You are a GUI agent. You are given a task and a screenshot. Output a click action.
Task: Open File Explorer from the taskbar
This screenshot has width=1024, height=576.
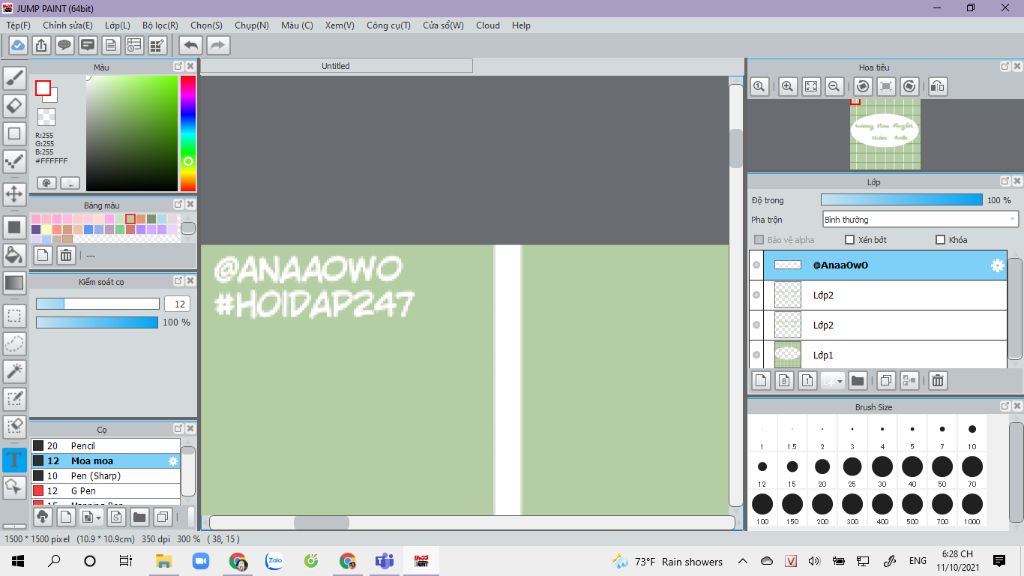coord(163,561)
